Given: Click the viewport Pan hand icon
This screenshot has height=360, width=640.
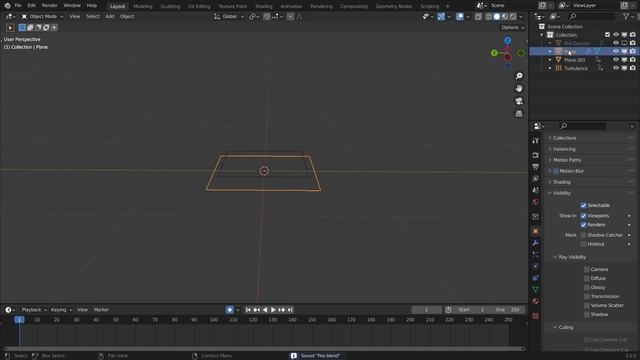Looking at the screenshot, I should coord(519,89).
